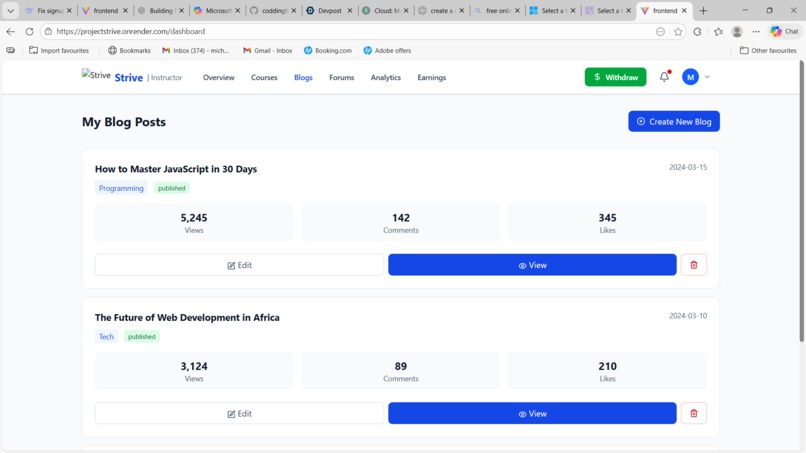Open the favourites list icon
This screenshot has width=806, height=453.
click(718, 31)
